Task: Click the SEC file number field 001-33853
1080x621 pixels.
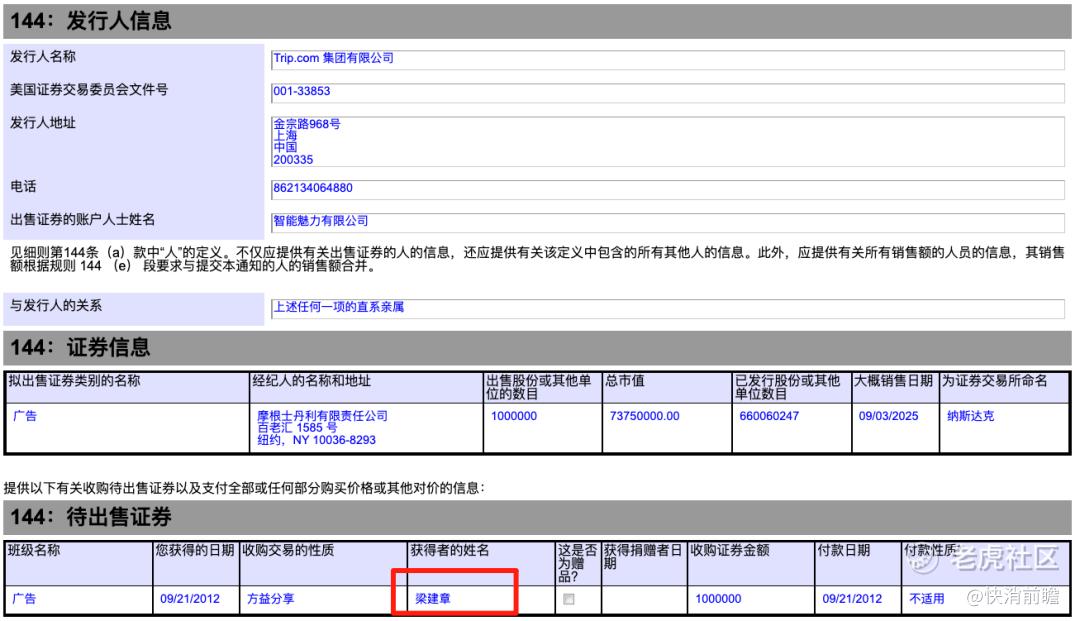Action: (667, 92)
